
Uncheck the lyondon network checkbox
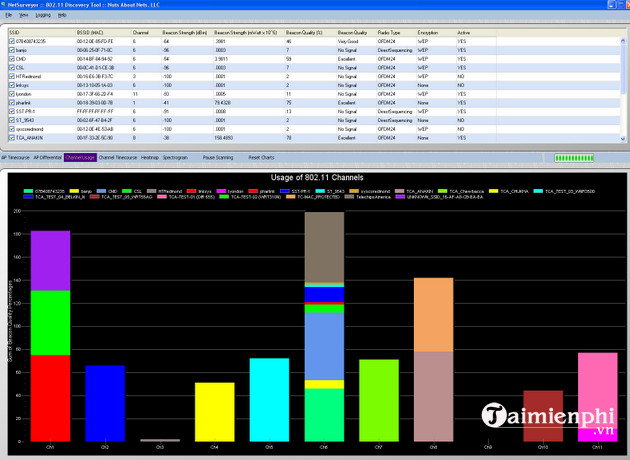pyautogui.click(x=12, y=94)
